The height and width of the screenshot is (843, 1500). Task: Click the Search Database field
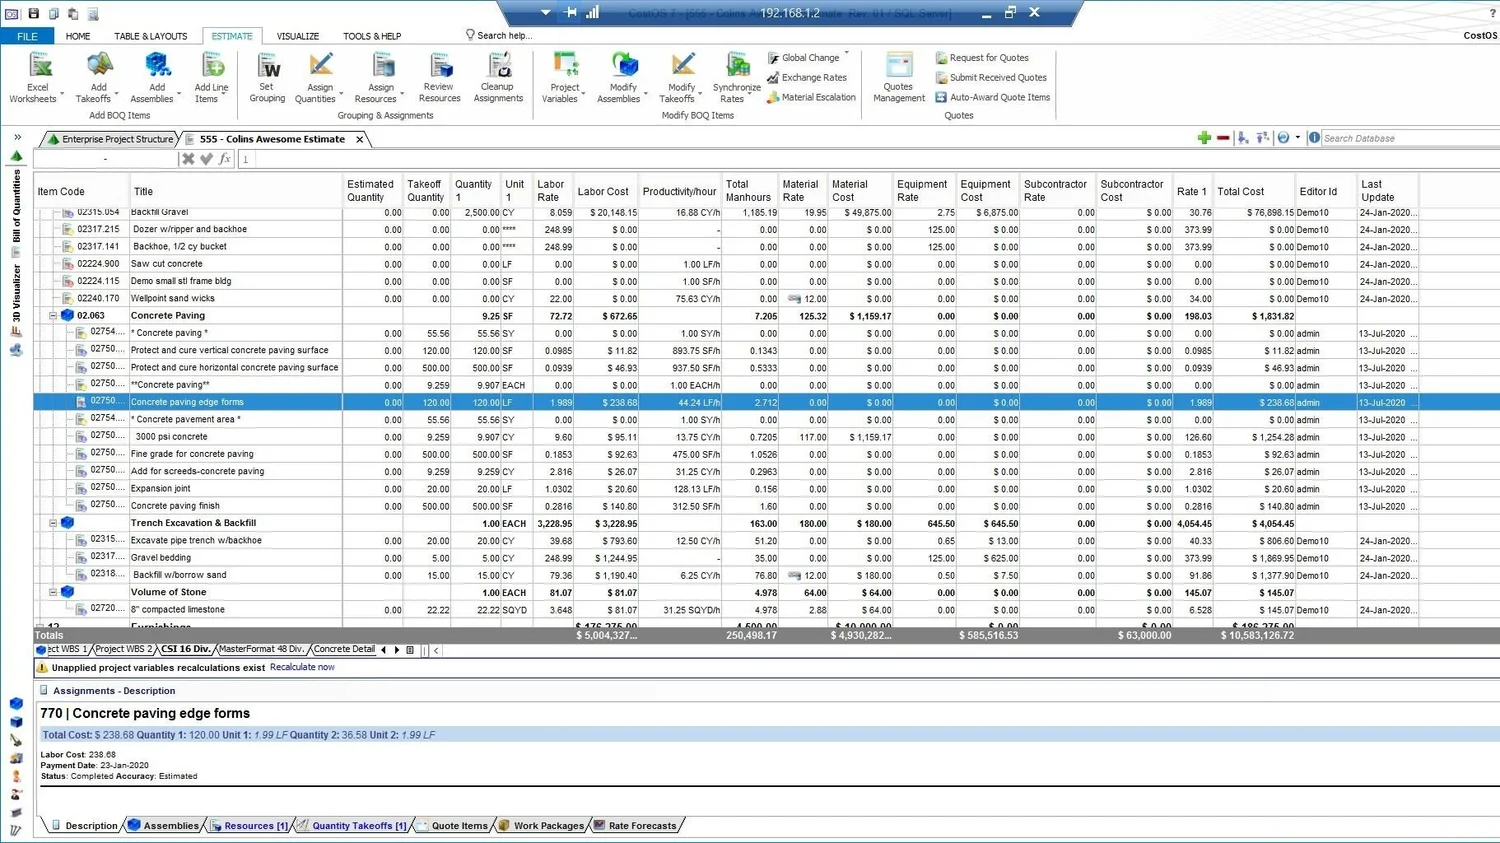point(1408,138)
